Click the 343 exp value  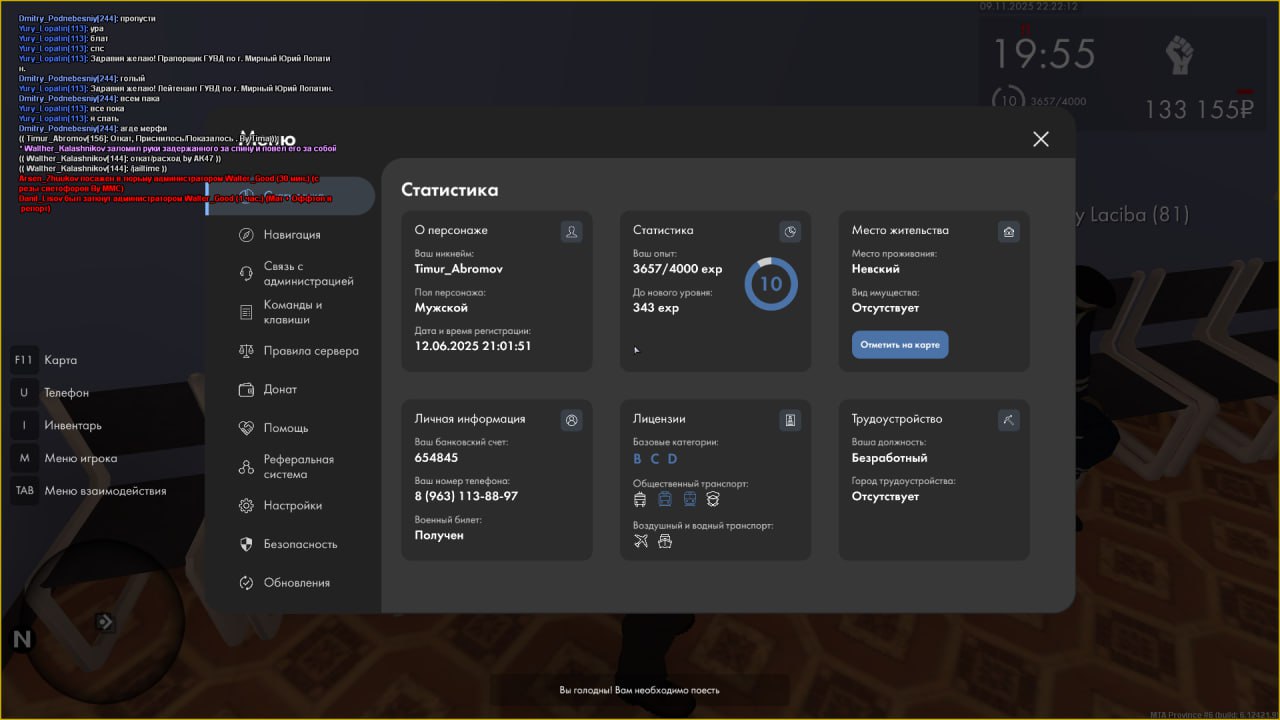pyautogui.click(x=656, y=308)
